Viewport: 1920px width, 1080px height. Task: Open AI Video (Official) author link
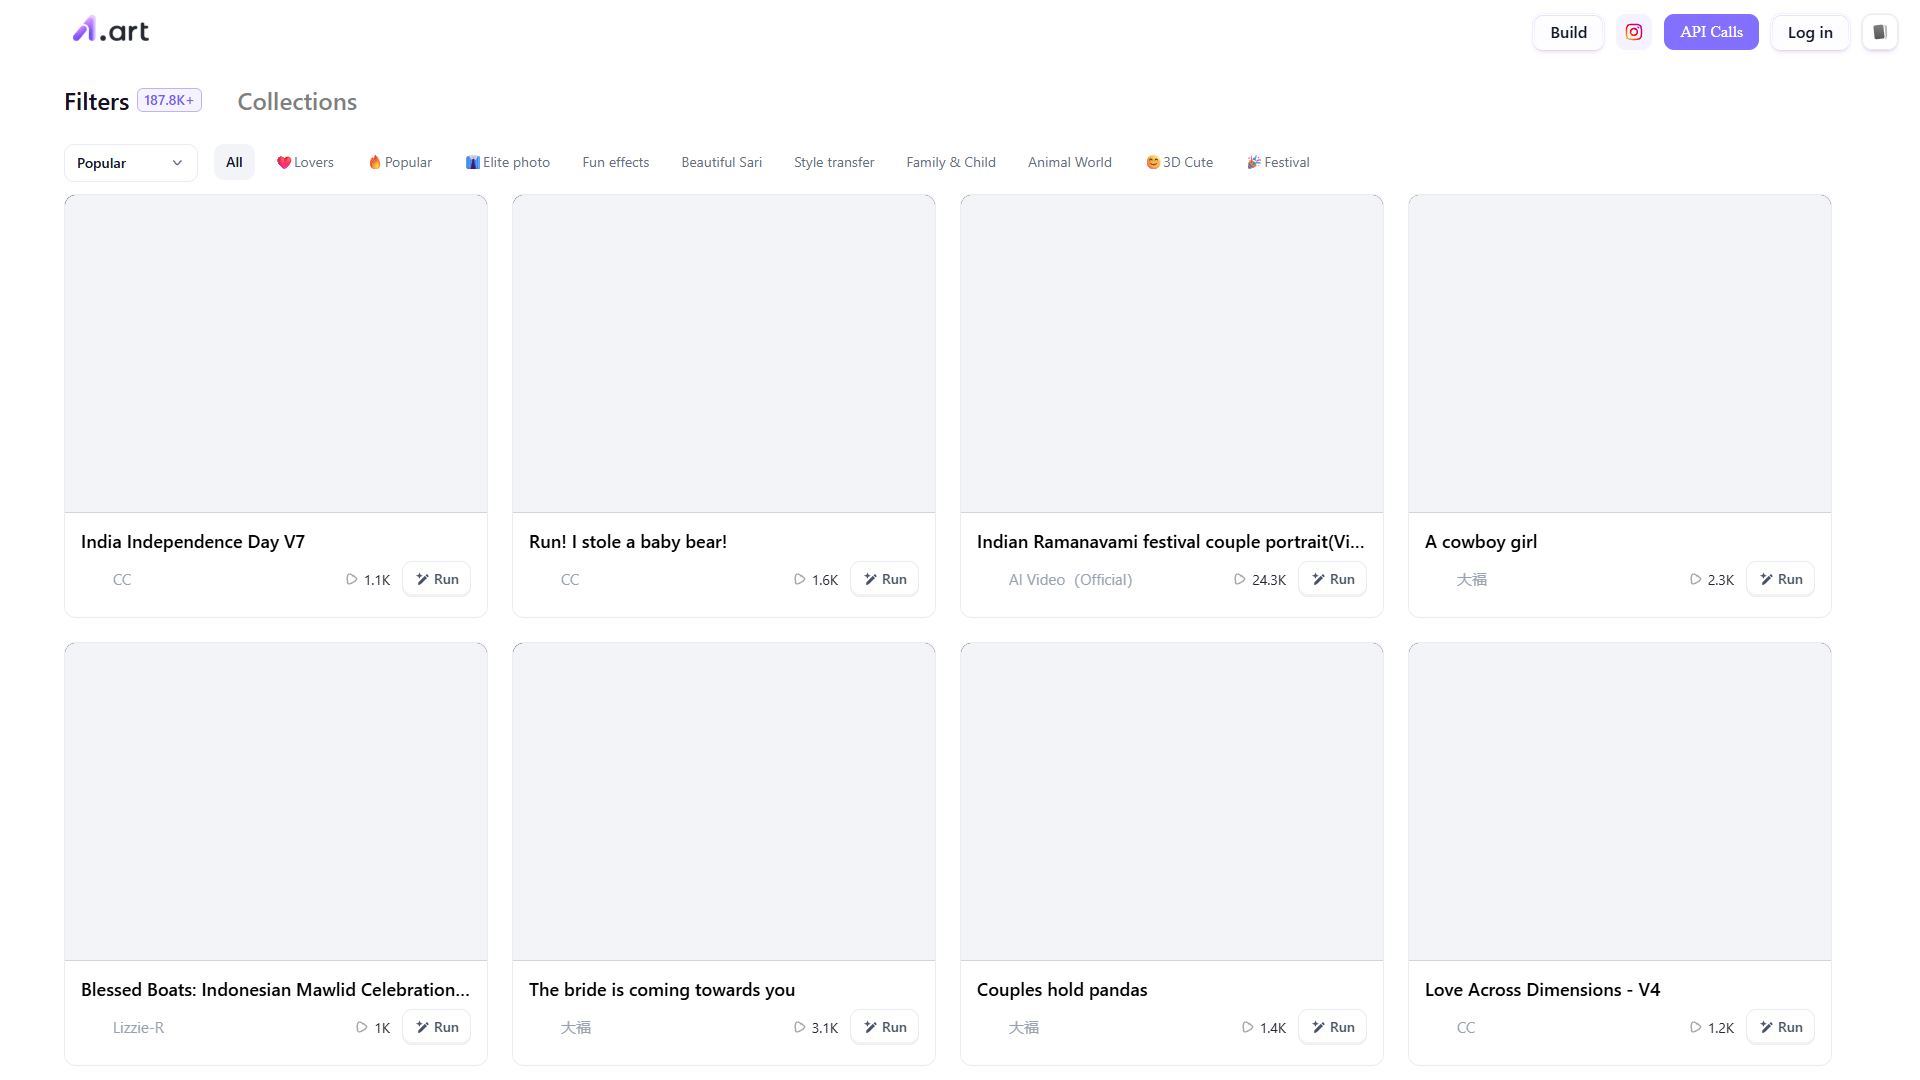coord(1070,579)
